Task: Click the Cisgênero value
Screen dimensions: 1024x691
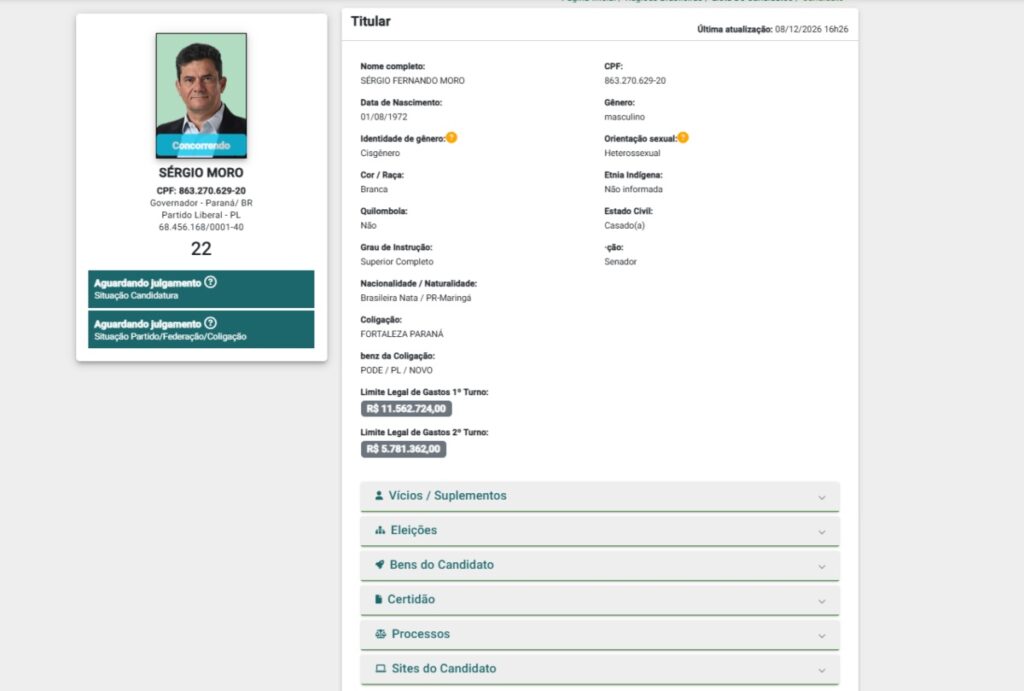Action: point(380,153)
